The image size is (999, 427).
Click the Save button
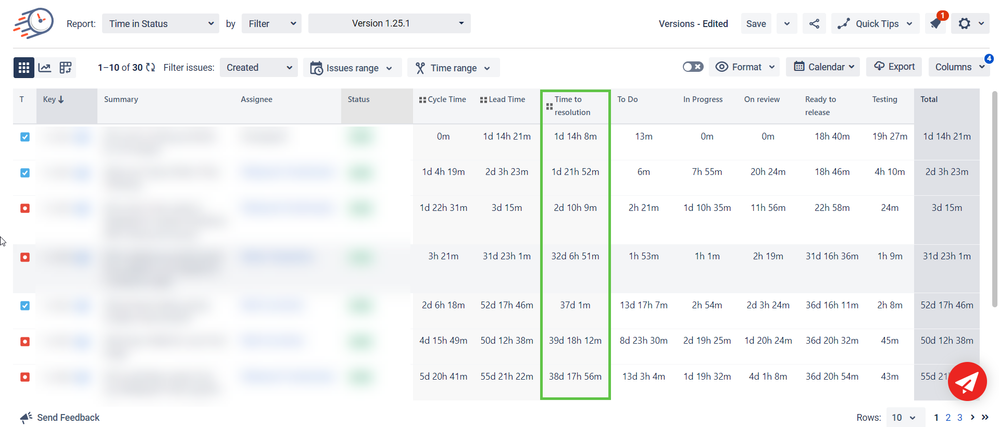click(x=756, y=24)
